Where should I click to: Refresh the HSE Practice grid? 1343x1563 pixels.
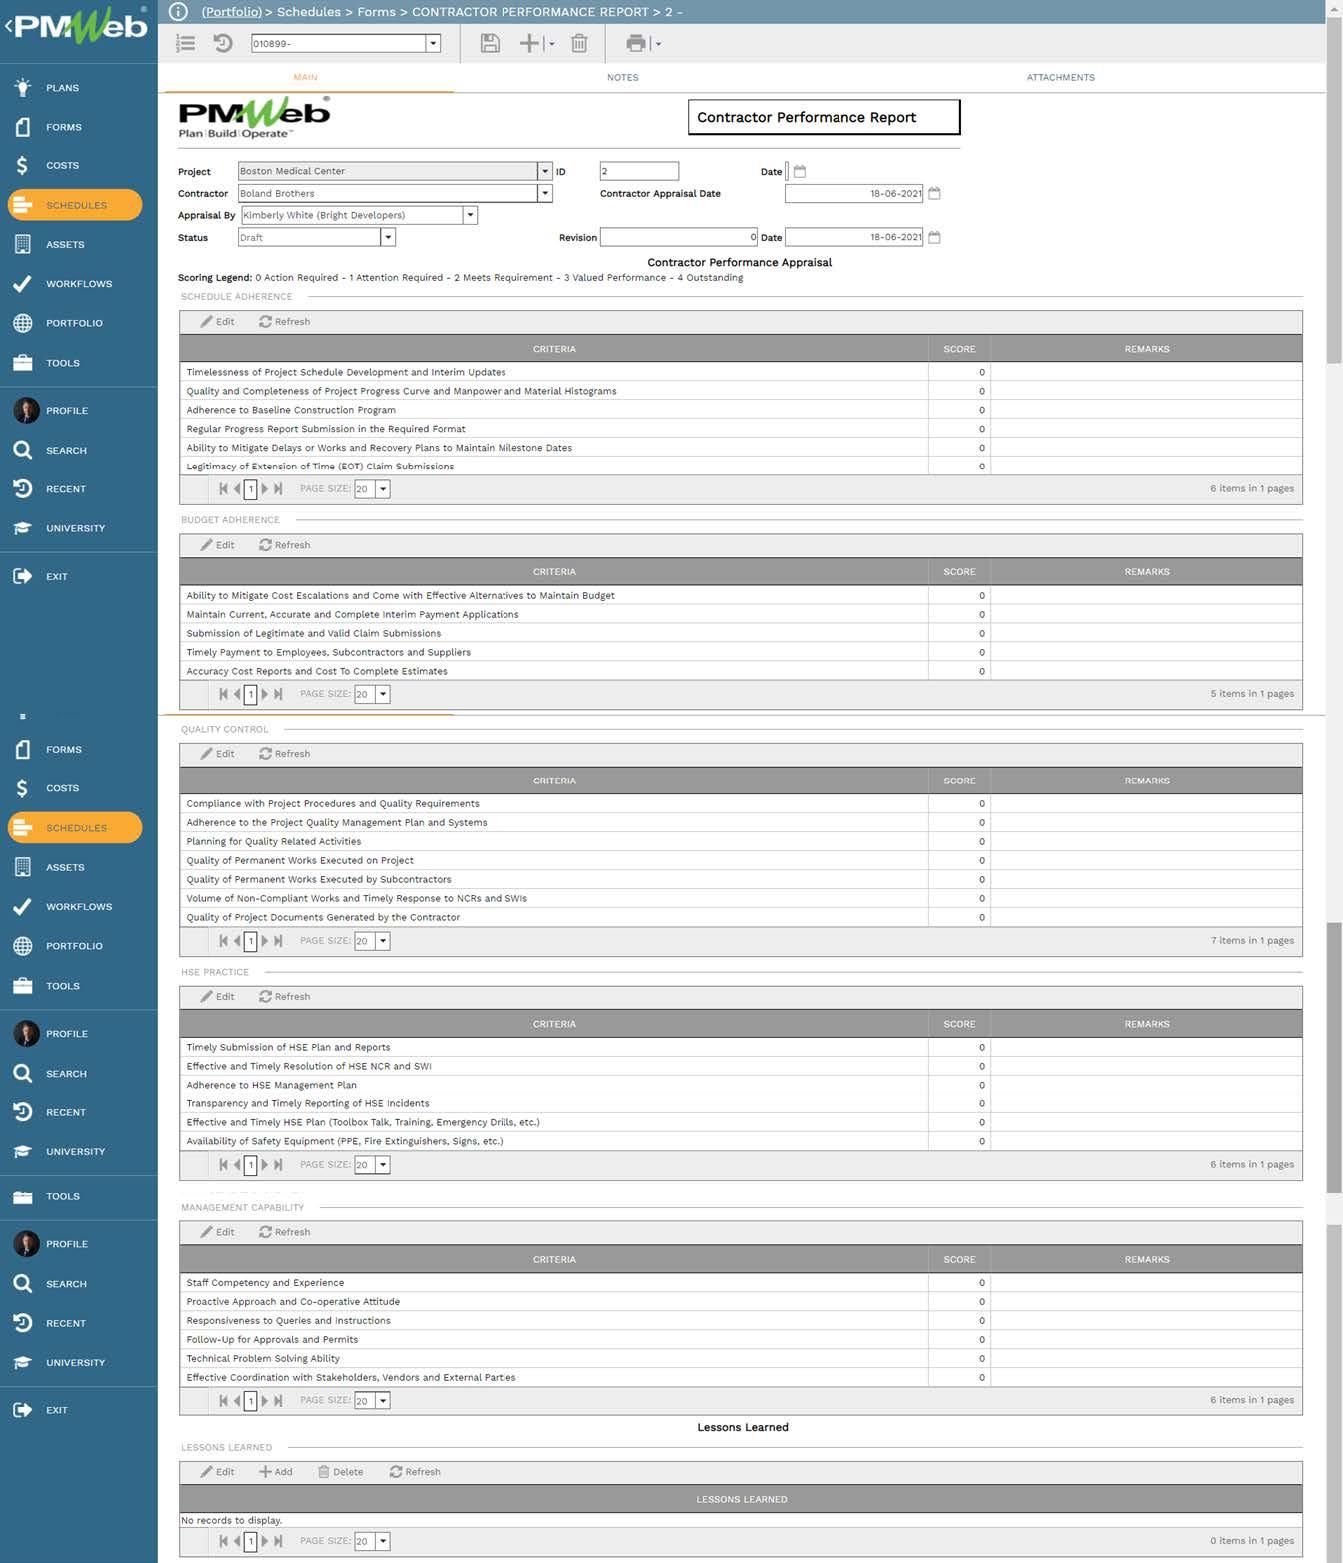pyautogui.click(x=285, y=997)
